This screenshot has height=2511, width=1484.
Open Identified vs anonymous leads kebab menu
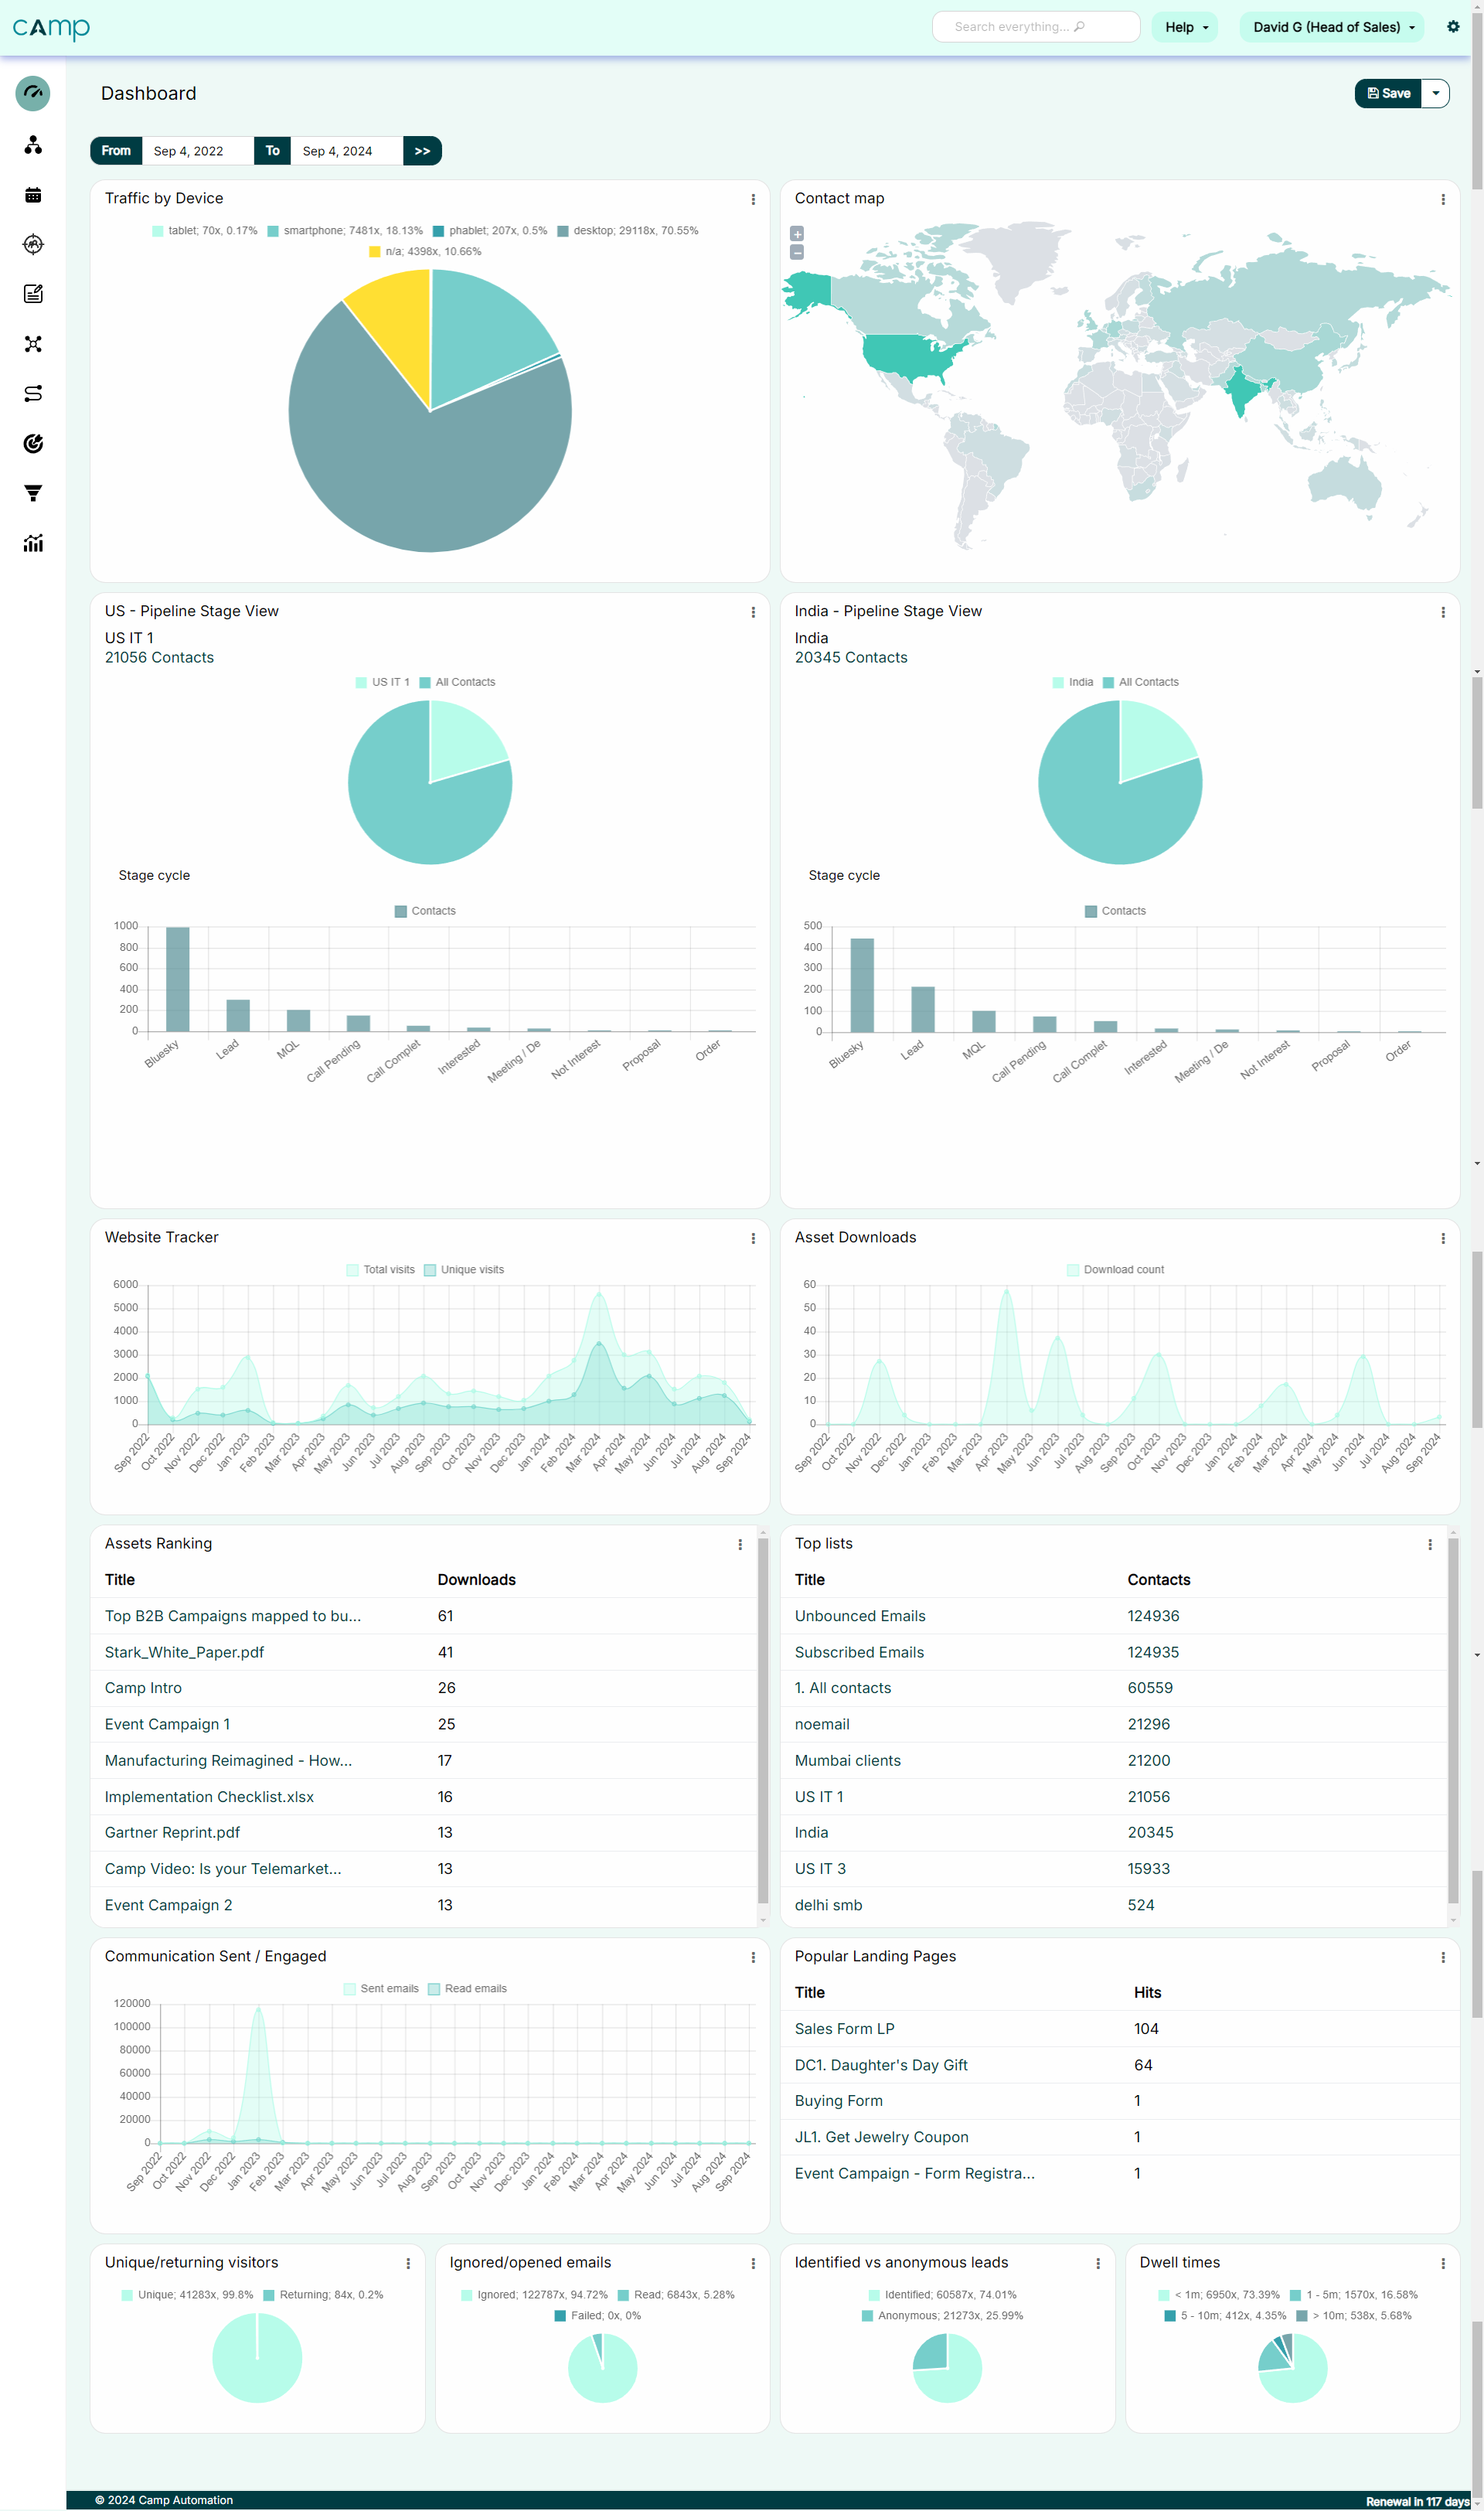point(1098,2264)
